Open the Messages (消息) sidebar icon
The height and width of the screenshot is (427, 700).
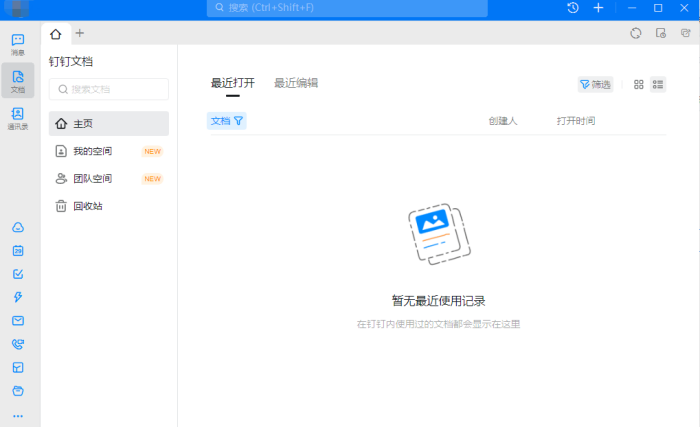tap(18, 45)
